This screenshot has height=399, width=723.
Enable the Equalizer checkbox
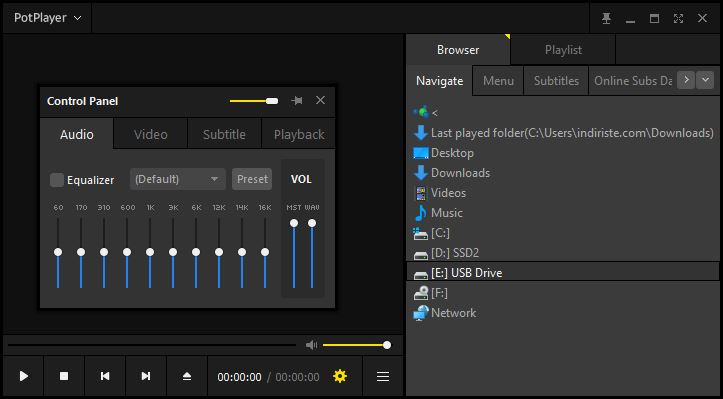57,180
